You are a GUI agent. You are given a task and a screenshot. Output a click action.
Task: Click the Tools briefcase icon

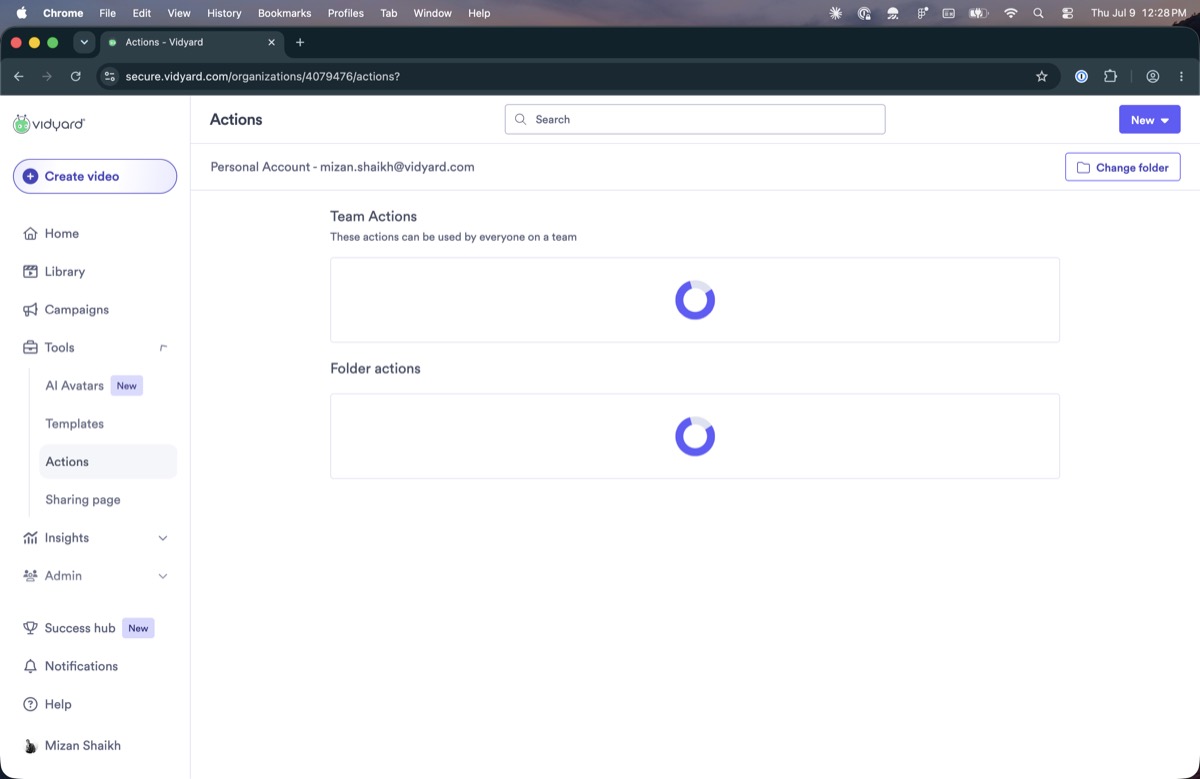30,347
